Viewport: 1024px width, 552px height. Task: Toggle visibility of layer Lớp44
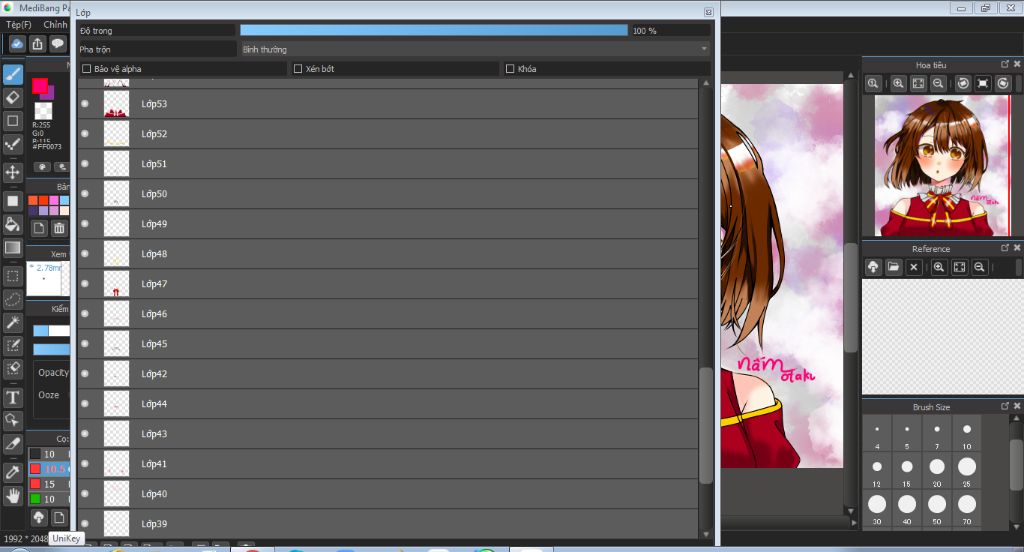point(85,404)
